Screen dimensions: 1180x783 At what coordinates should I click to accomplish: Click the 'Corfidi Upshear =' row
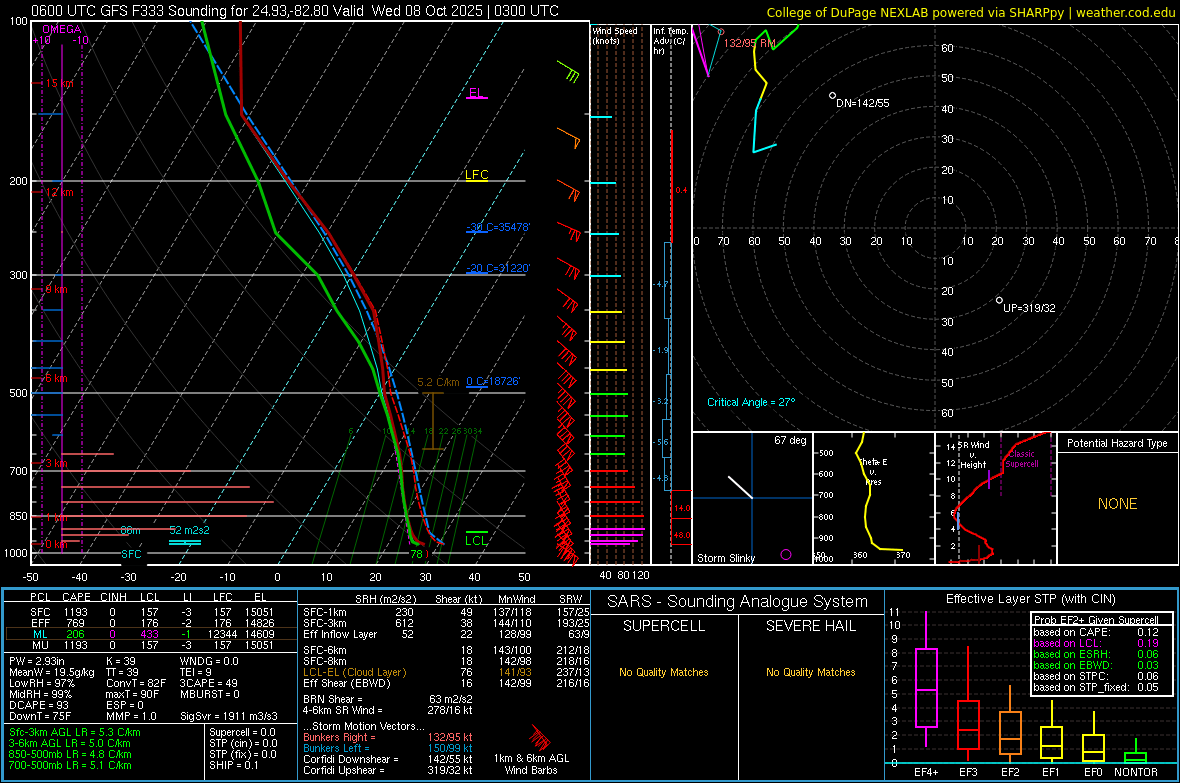(x=388, y=770)
